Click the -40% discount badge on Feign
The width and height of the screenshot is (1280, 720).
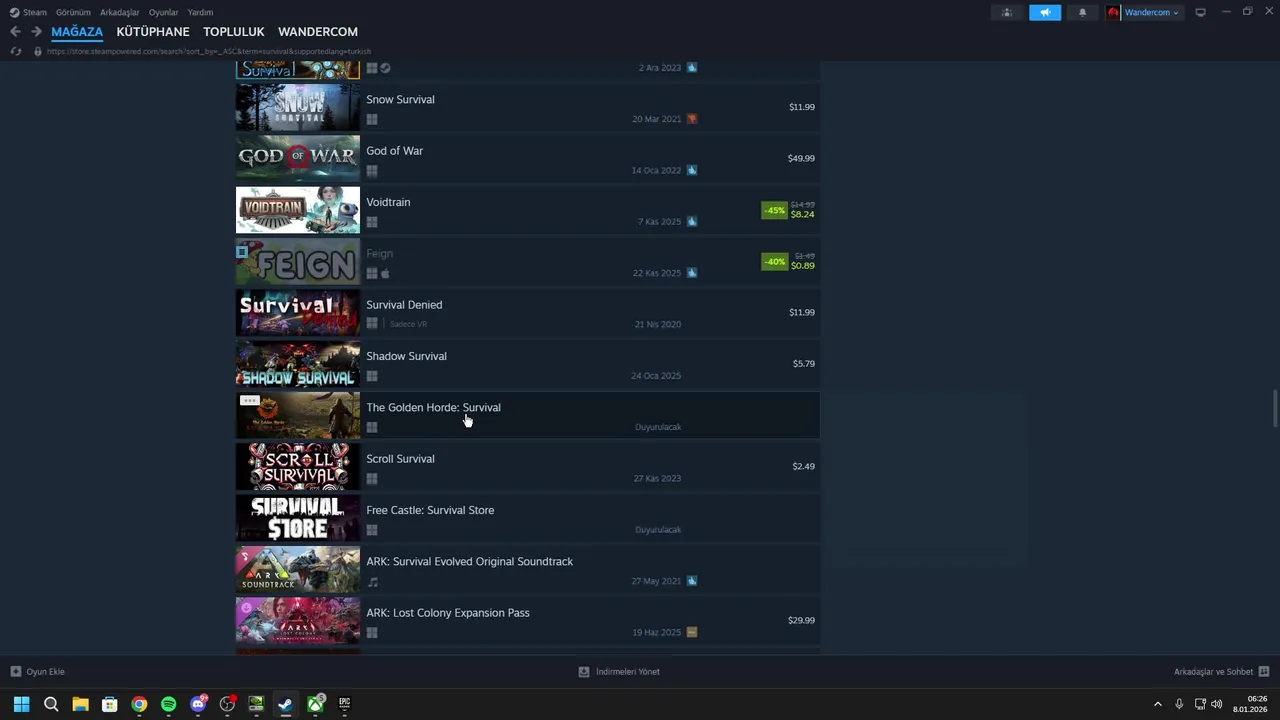click(x=774, y=262)
